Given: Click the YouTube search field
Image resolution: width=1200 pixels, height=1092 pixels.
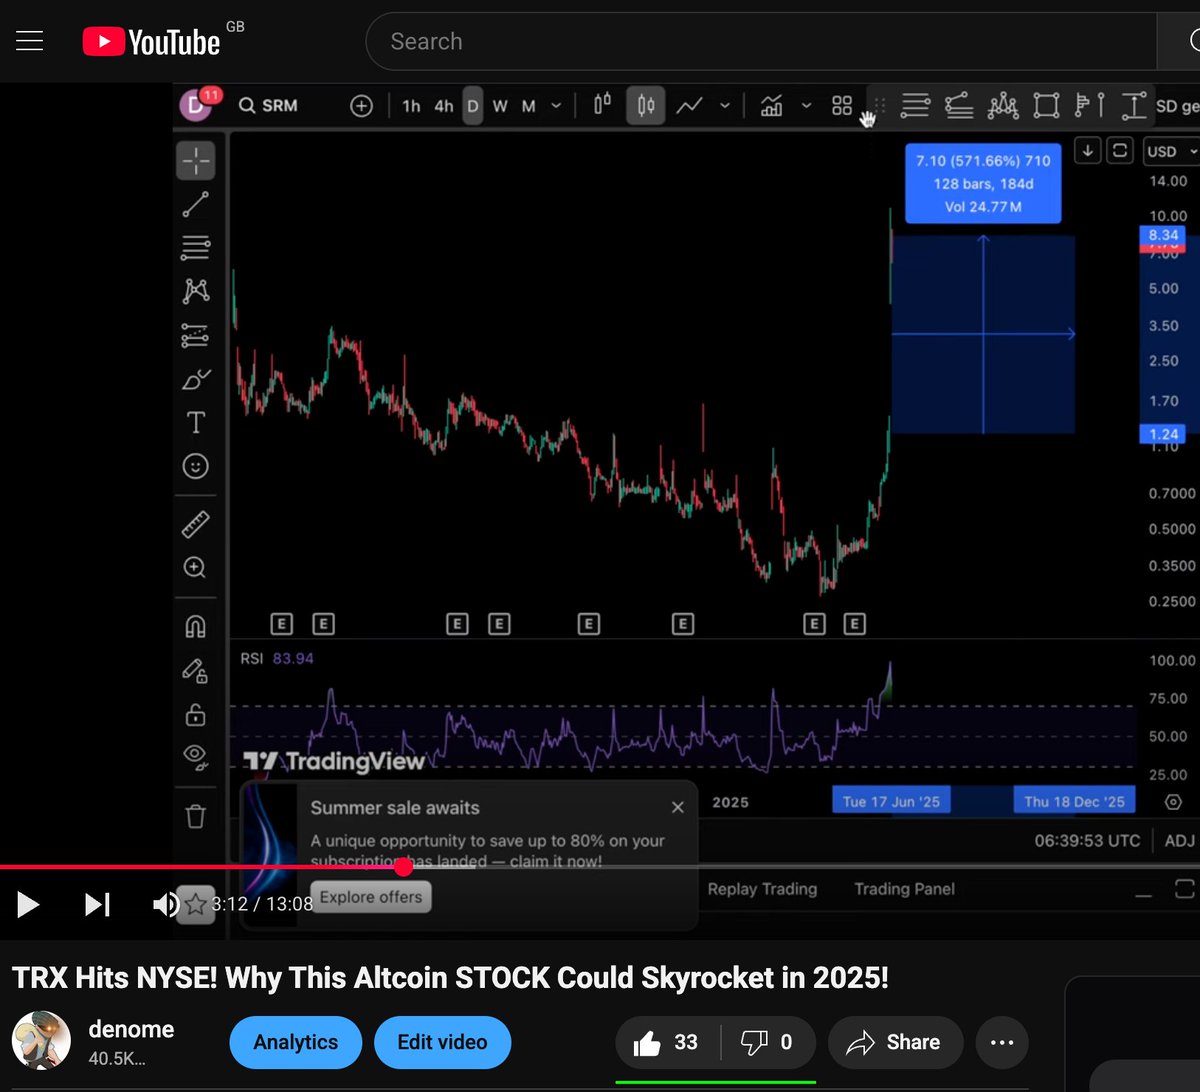Looking at the screenshot, I should [760, 41].
